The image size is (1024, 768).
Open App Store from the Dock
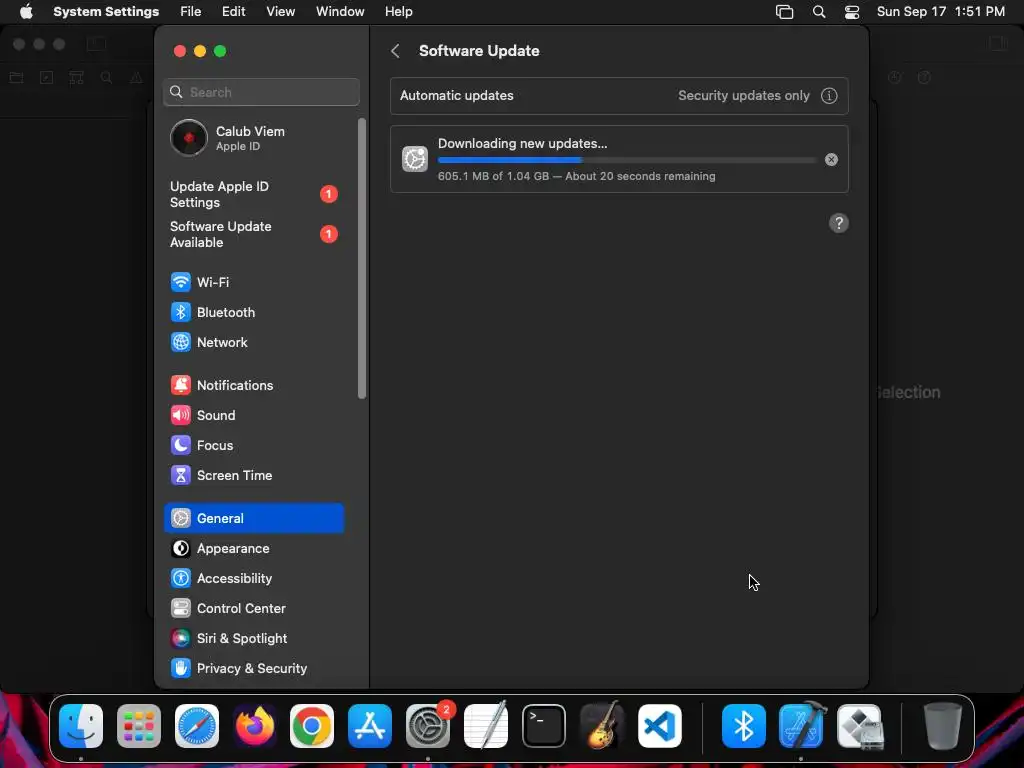coord(370,726)
